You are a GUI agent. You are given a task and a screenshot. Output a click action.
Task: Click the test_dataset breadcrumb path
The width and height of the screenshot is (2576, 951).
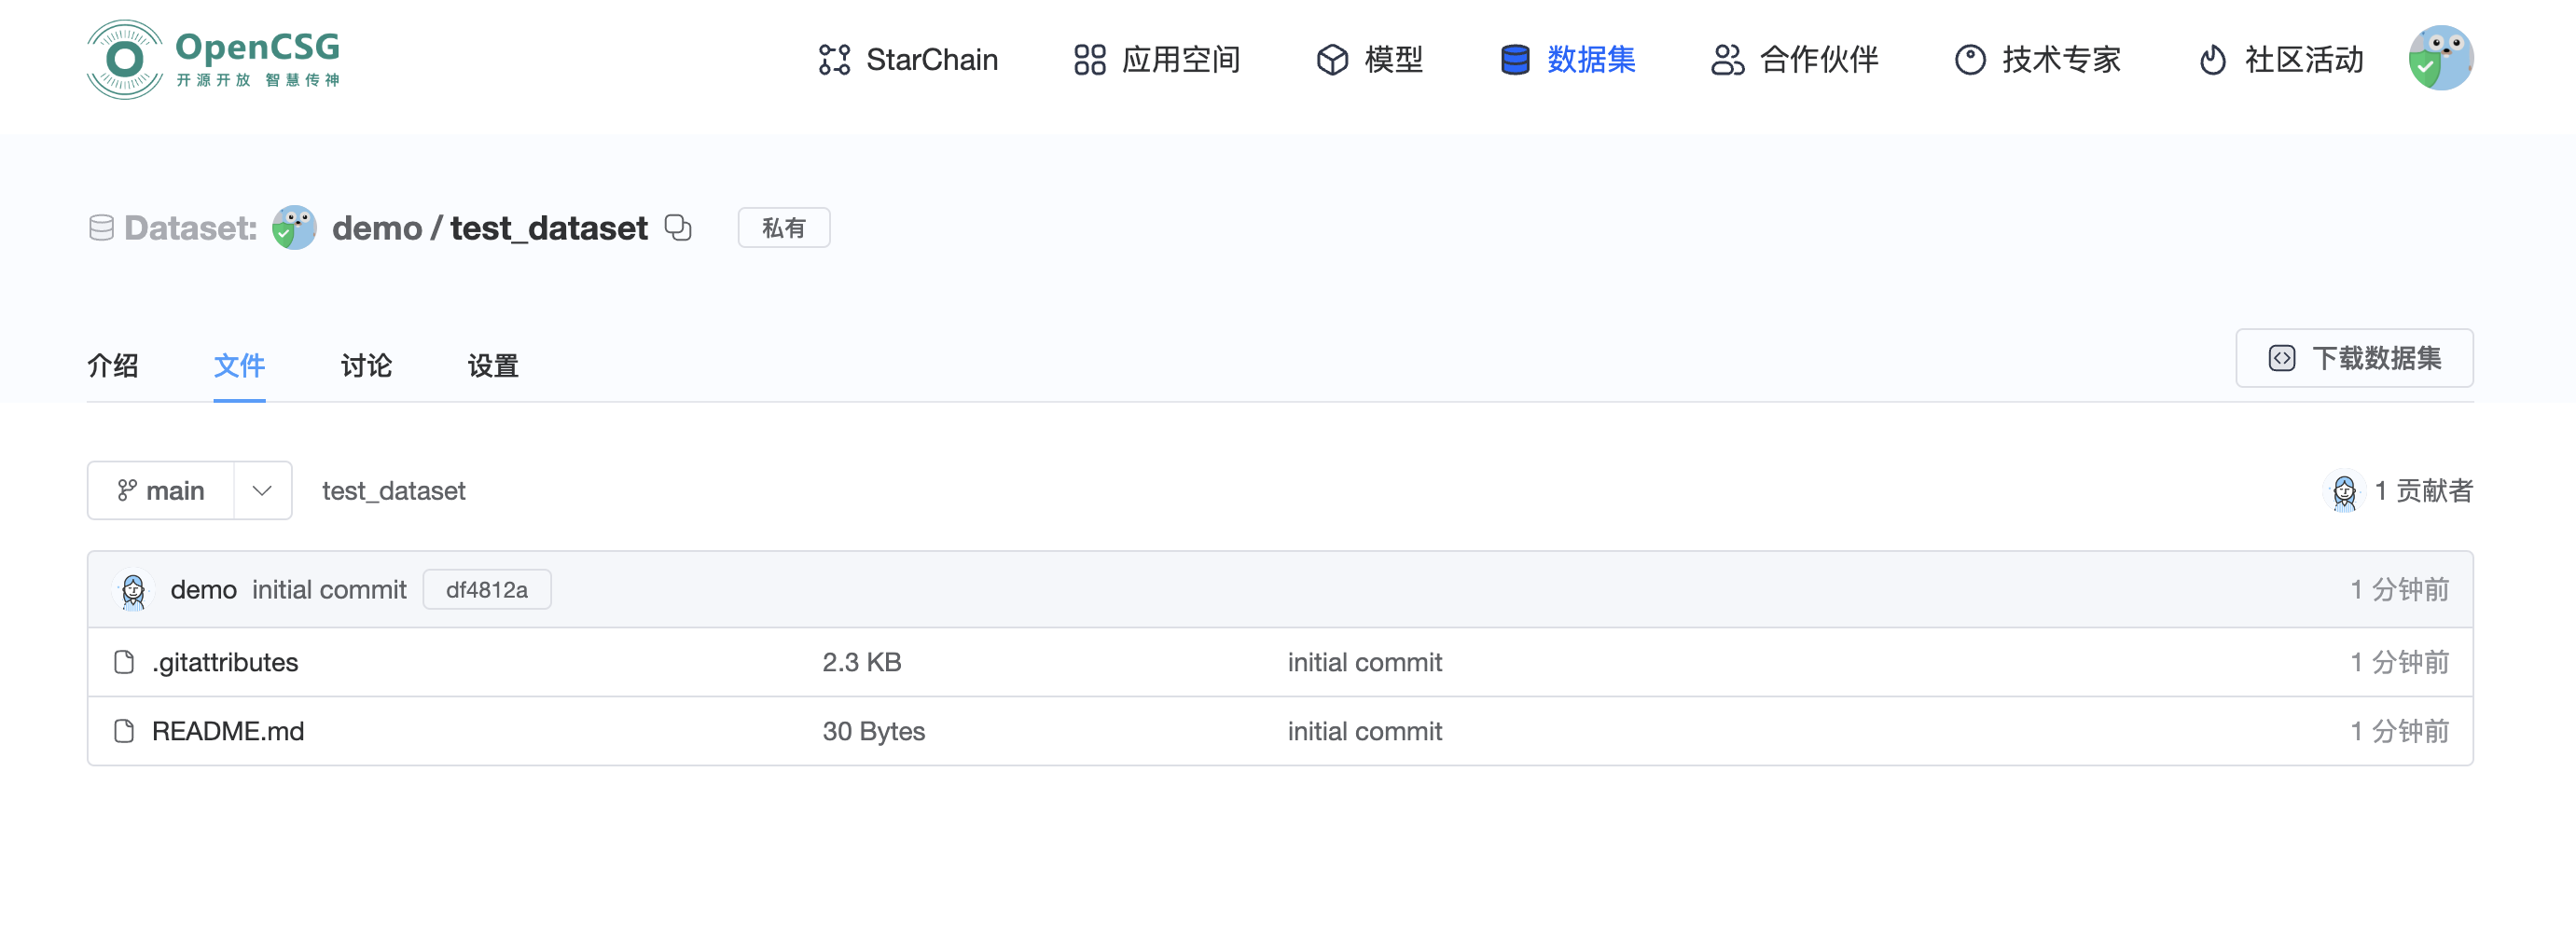(393, 491)
